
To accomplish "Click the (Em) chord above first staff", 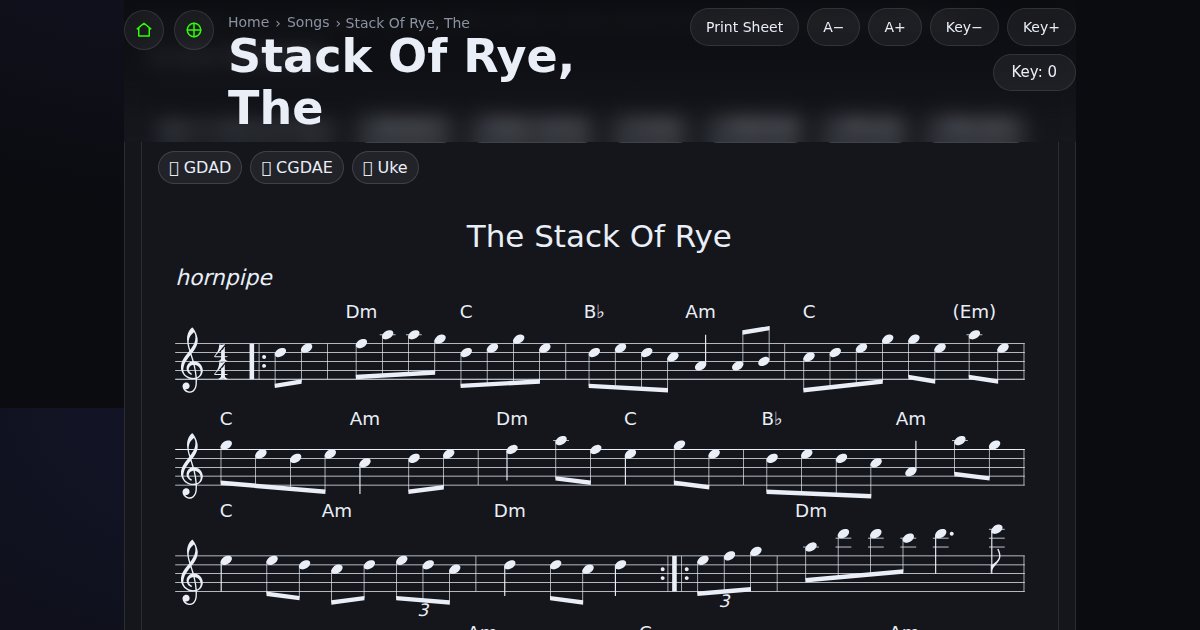I will (974, 312).
